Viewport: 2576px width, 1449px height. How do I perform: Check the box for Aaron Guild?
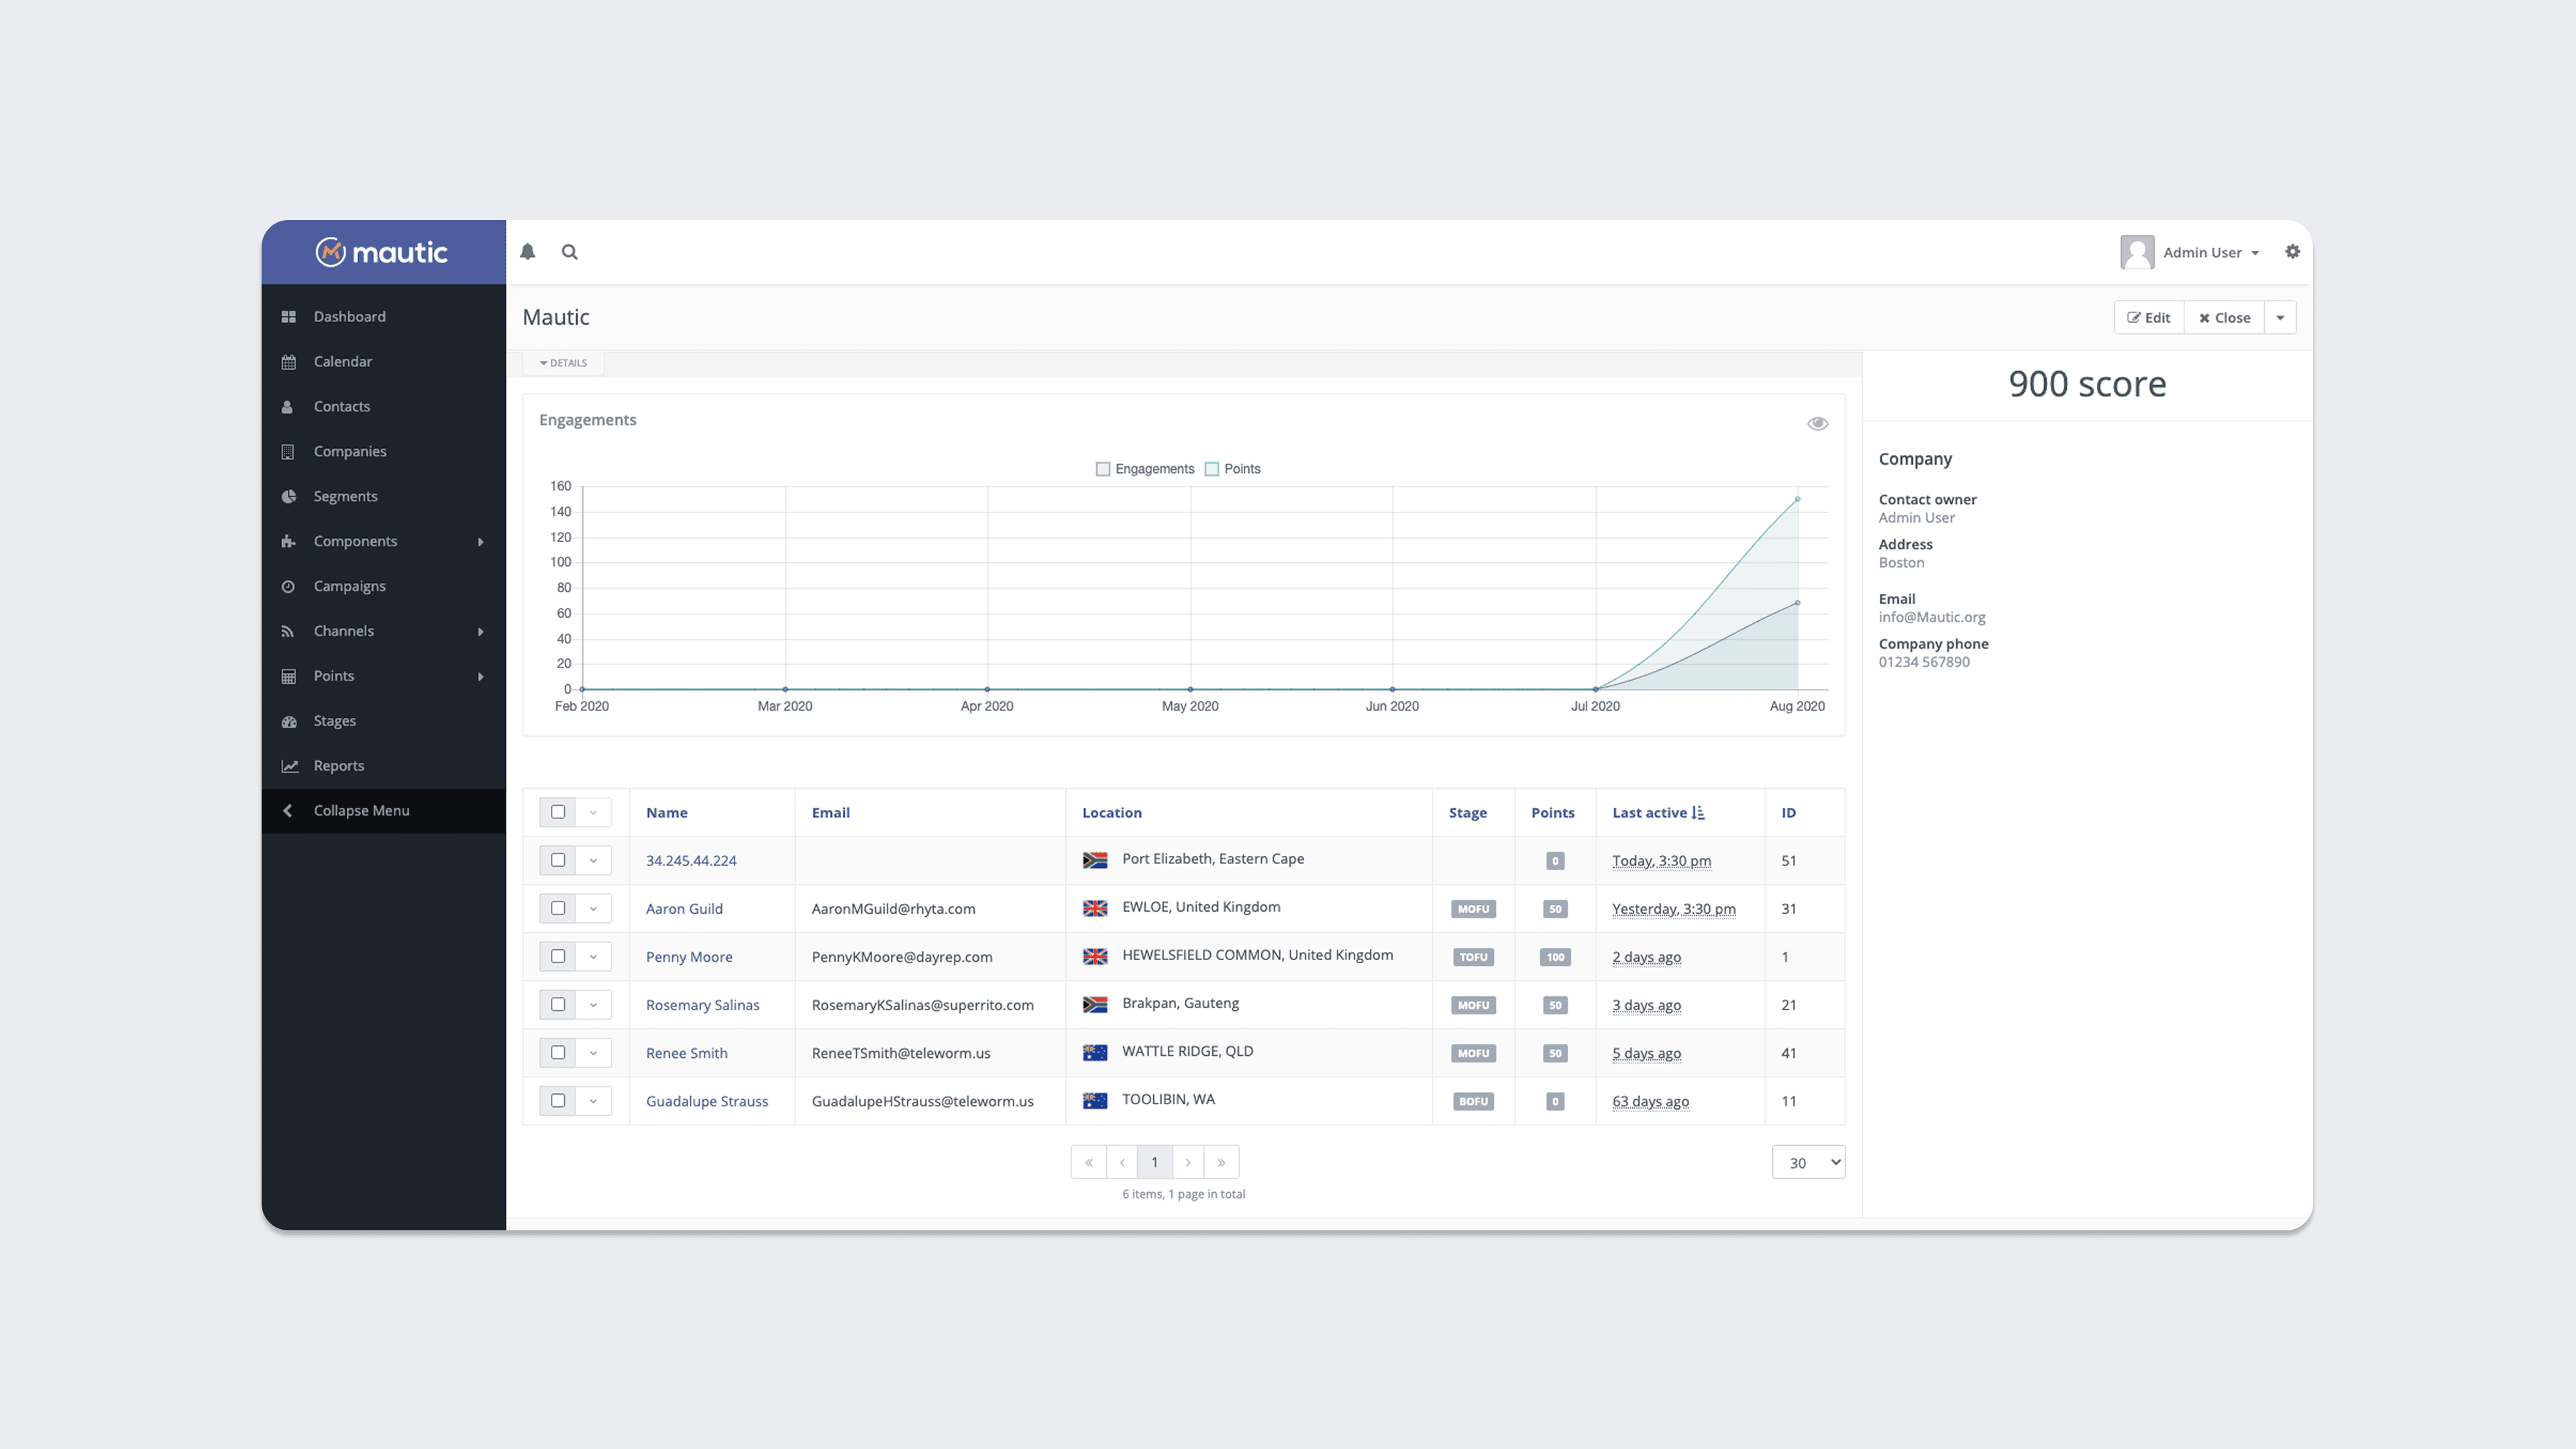tap(558, 908)
